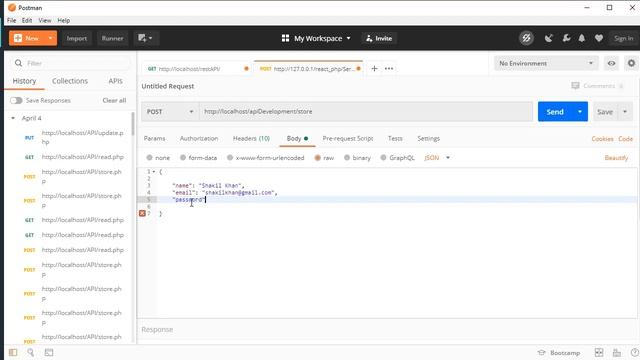Click the Comments icon
Viewport: 640px width, 360px height.
pos(575,86)
